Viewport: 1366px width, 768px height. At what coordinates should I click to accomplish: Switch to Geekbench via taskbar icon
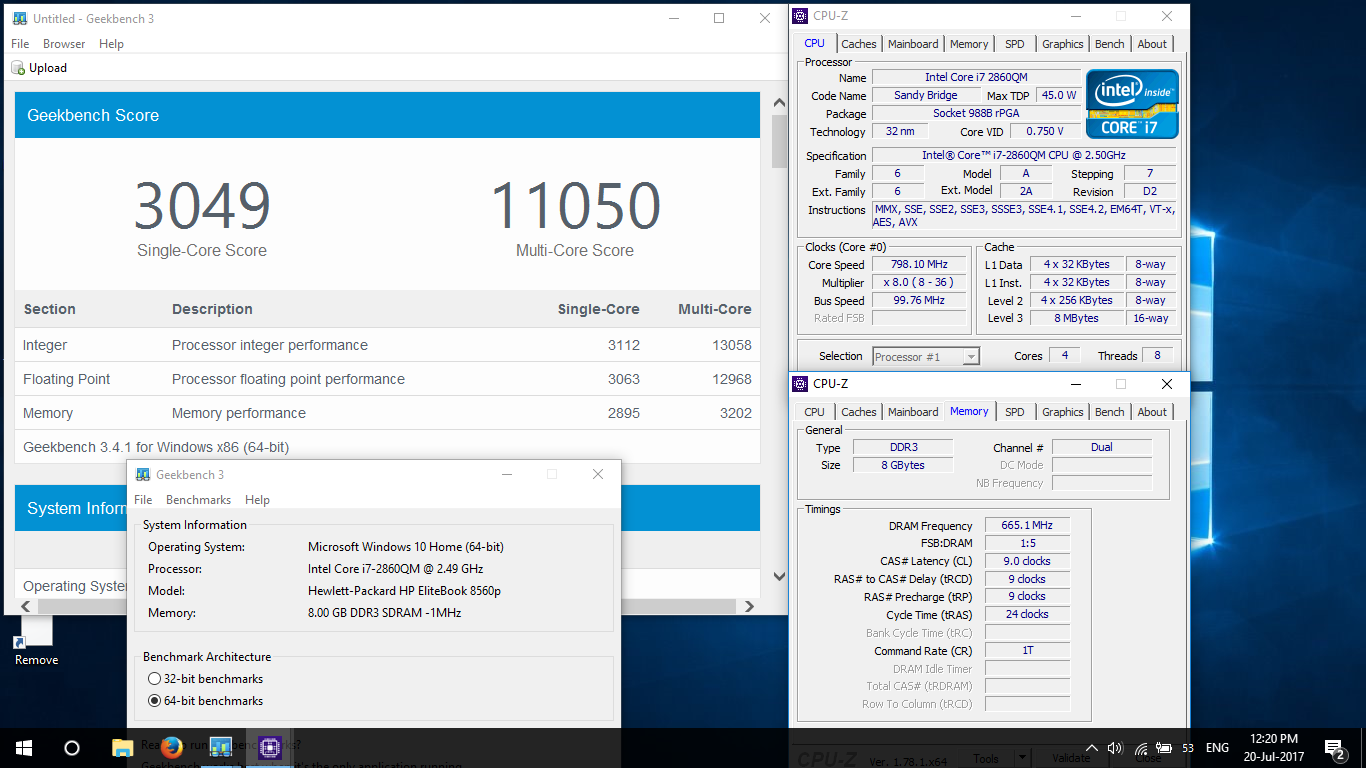(221, 748)
